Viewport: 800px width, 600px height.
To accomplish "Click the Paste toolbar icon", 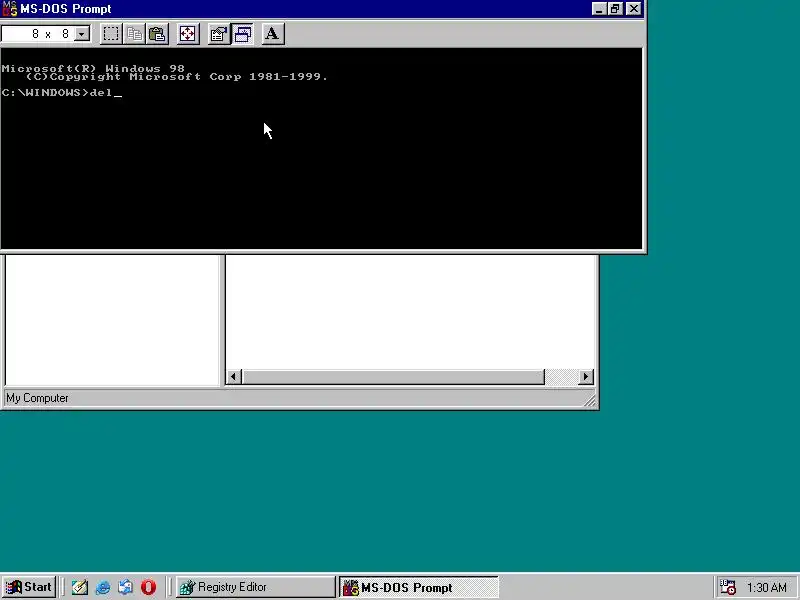I will pyautogui.click(x=157, y=34).
